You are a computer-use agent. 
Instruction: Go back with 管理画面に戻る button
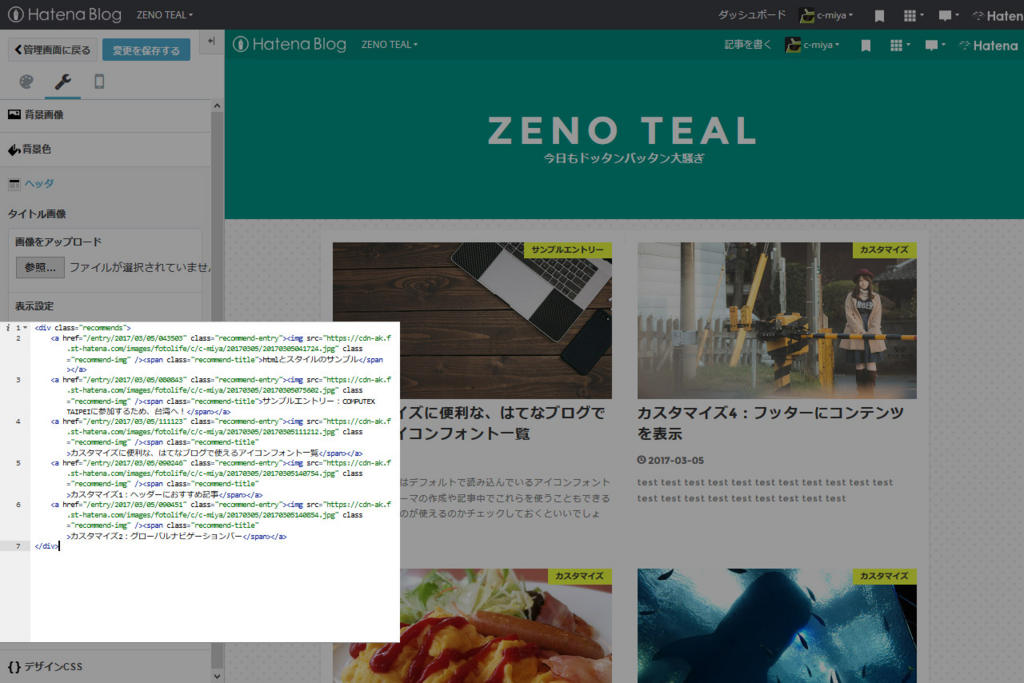[53, 50]
